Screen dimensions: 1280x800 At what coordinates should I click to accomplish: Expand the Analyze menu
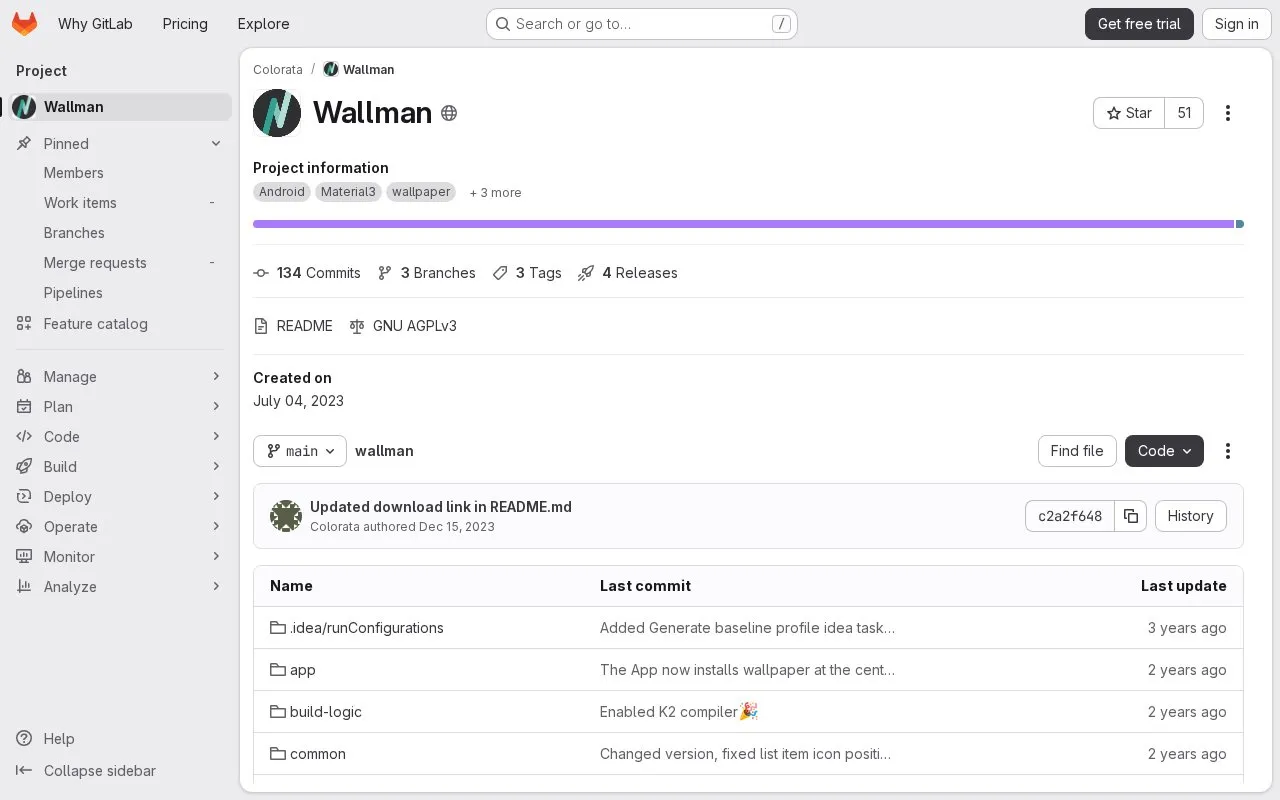pos(120,587)
